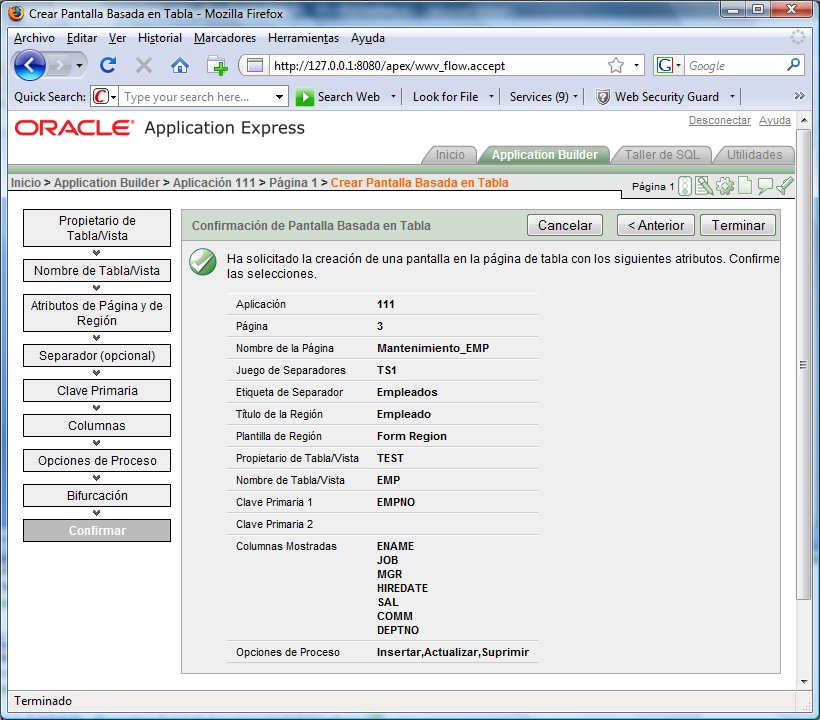Open the Google search engine selector
Viewport: 820px width, 720px height.
(668, 65)
